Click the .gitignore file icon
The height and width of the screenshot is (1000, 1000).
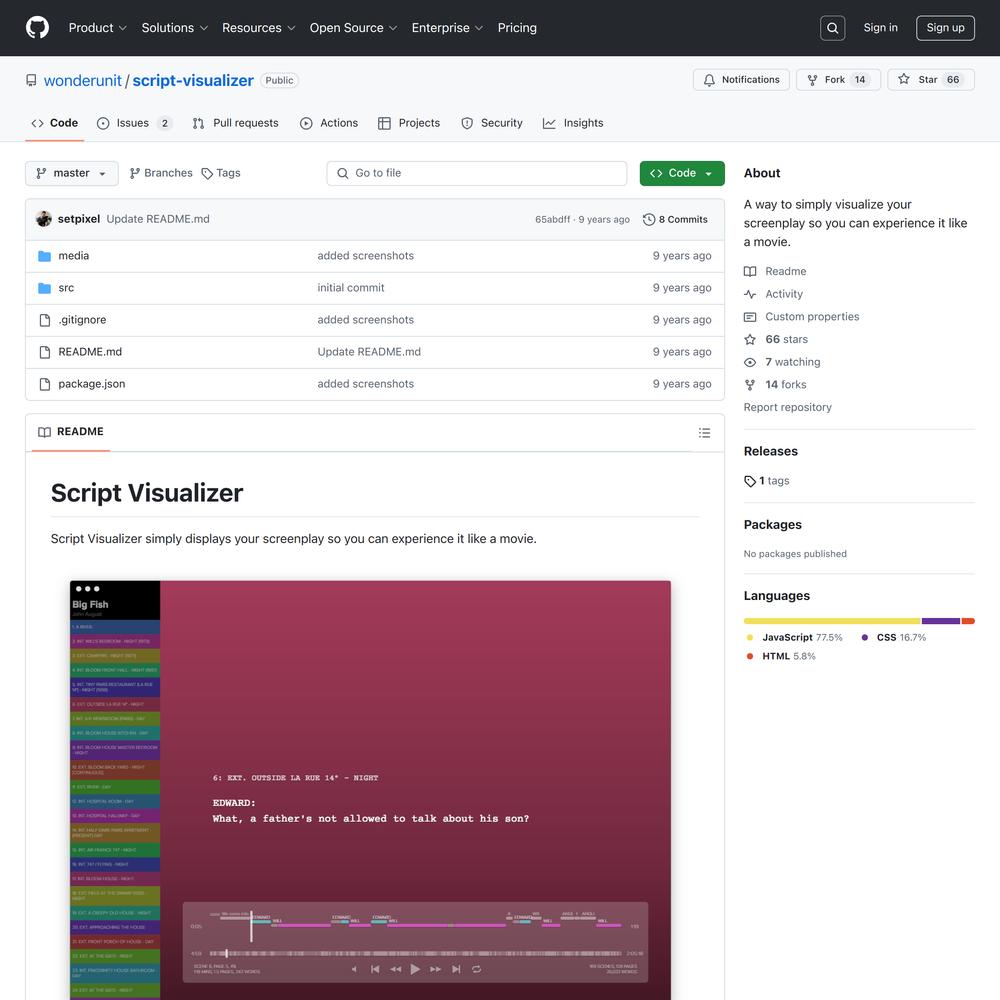(x=45, y=320)
